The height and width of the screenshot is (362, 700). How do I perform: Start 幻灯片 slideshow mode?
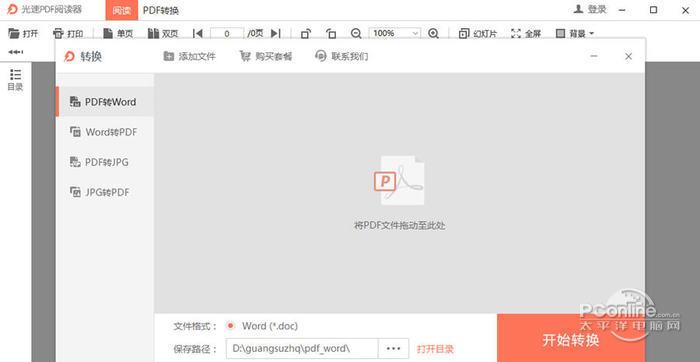click(478, 33)
